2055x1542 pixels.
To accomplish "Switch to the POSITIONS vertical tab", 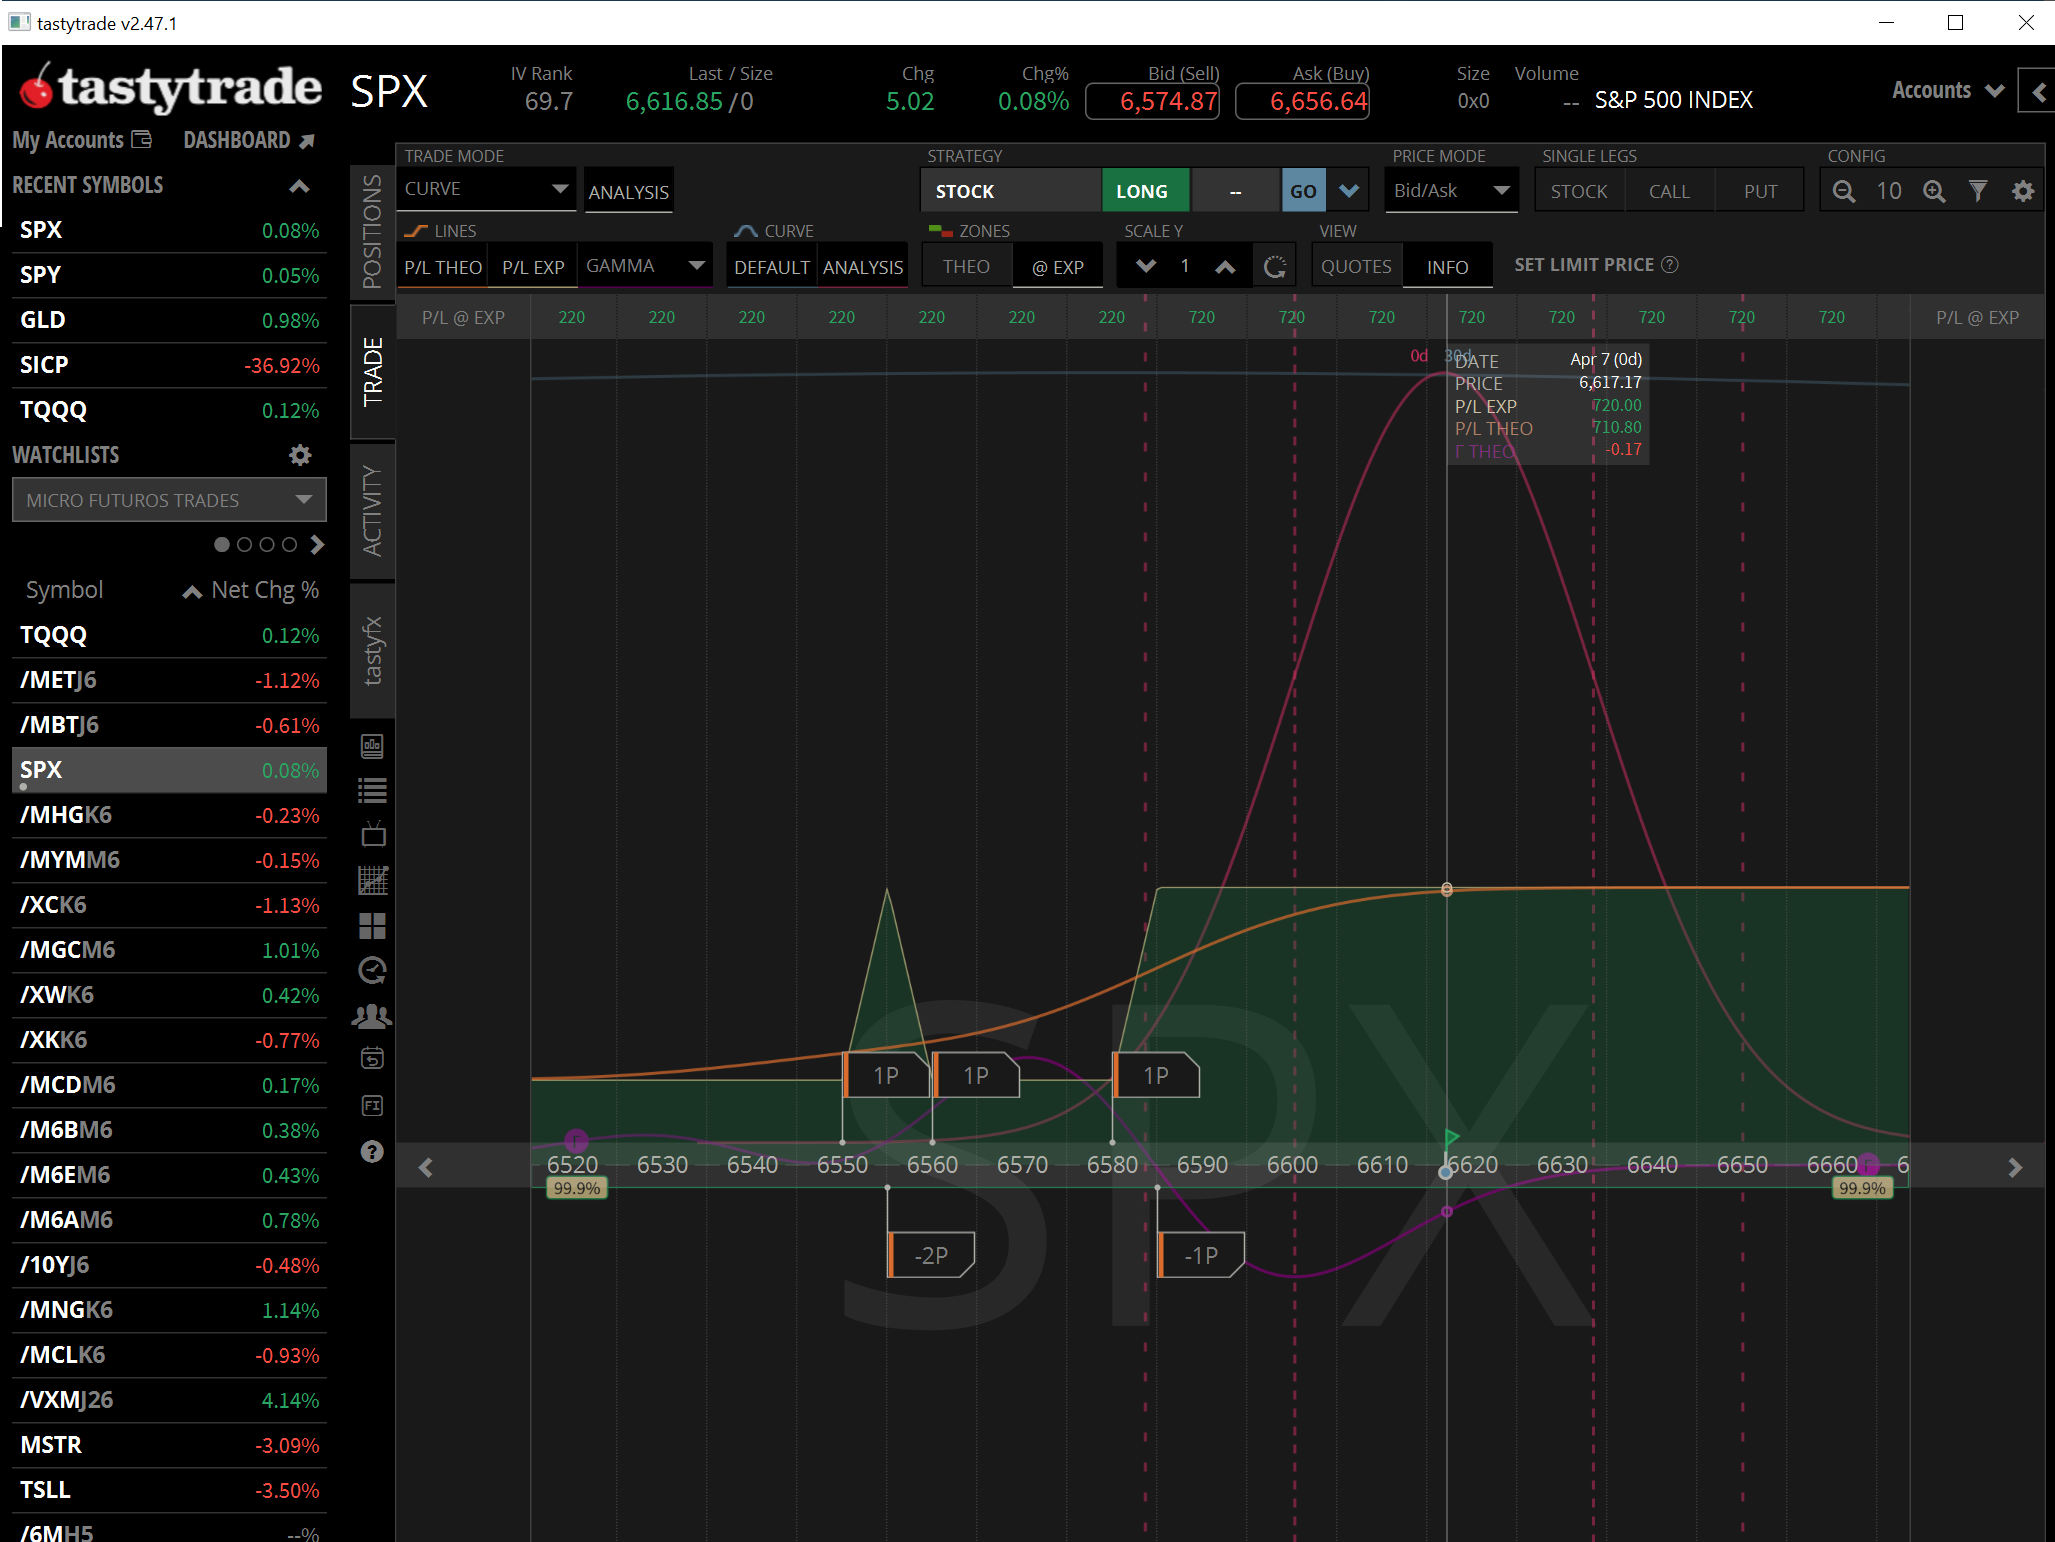I will 373,231.
